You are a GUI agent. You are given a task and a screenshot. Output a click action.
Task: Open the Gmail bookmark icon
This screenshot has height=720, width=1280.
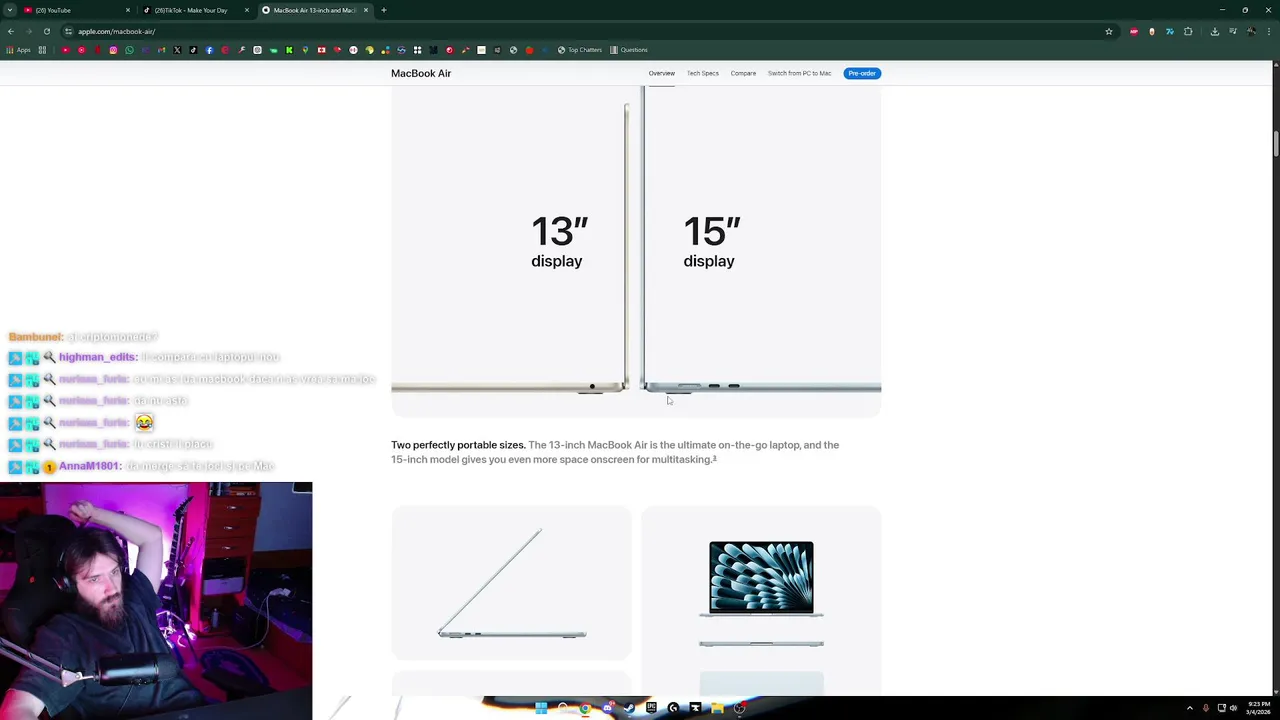[x=161, y=50]
